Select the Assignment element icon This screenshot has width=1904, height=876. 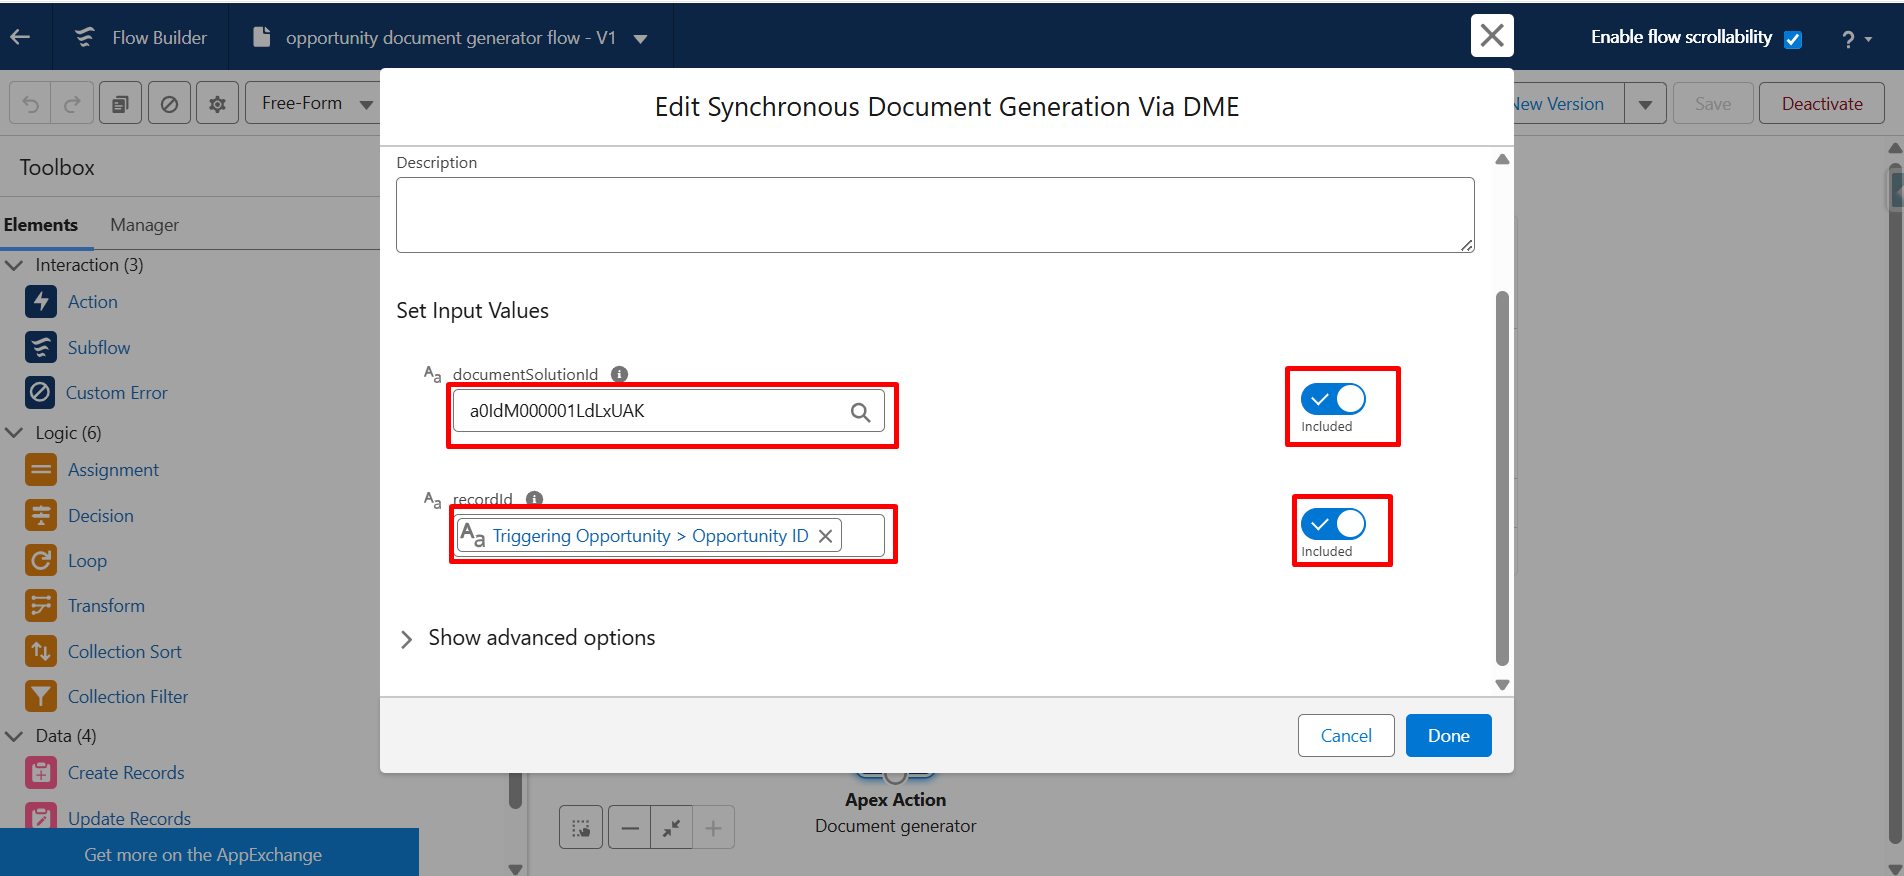(41, 469)
